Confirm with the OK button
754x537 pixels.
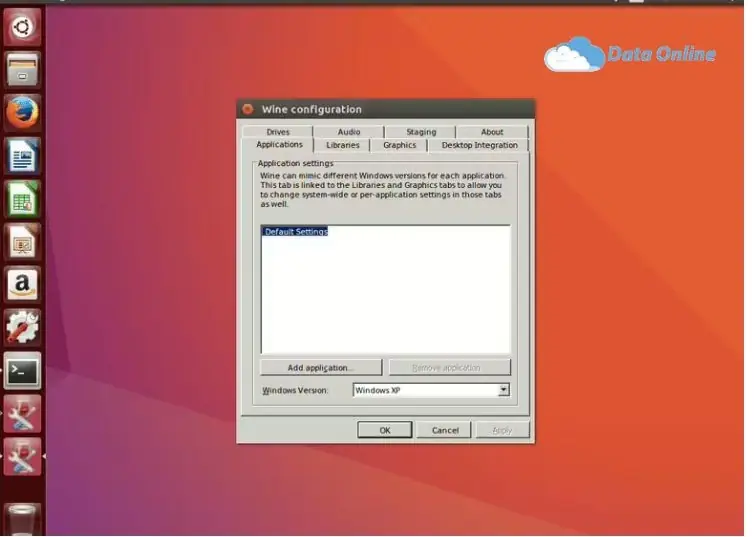pyautogui.click(x=385, y=430)
